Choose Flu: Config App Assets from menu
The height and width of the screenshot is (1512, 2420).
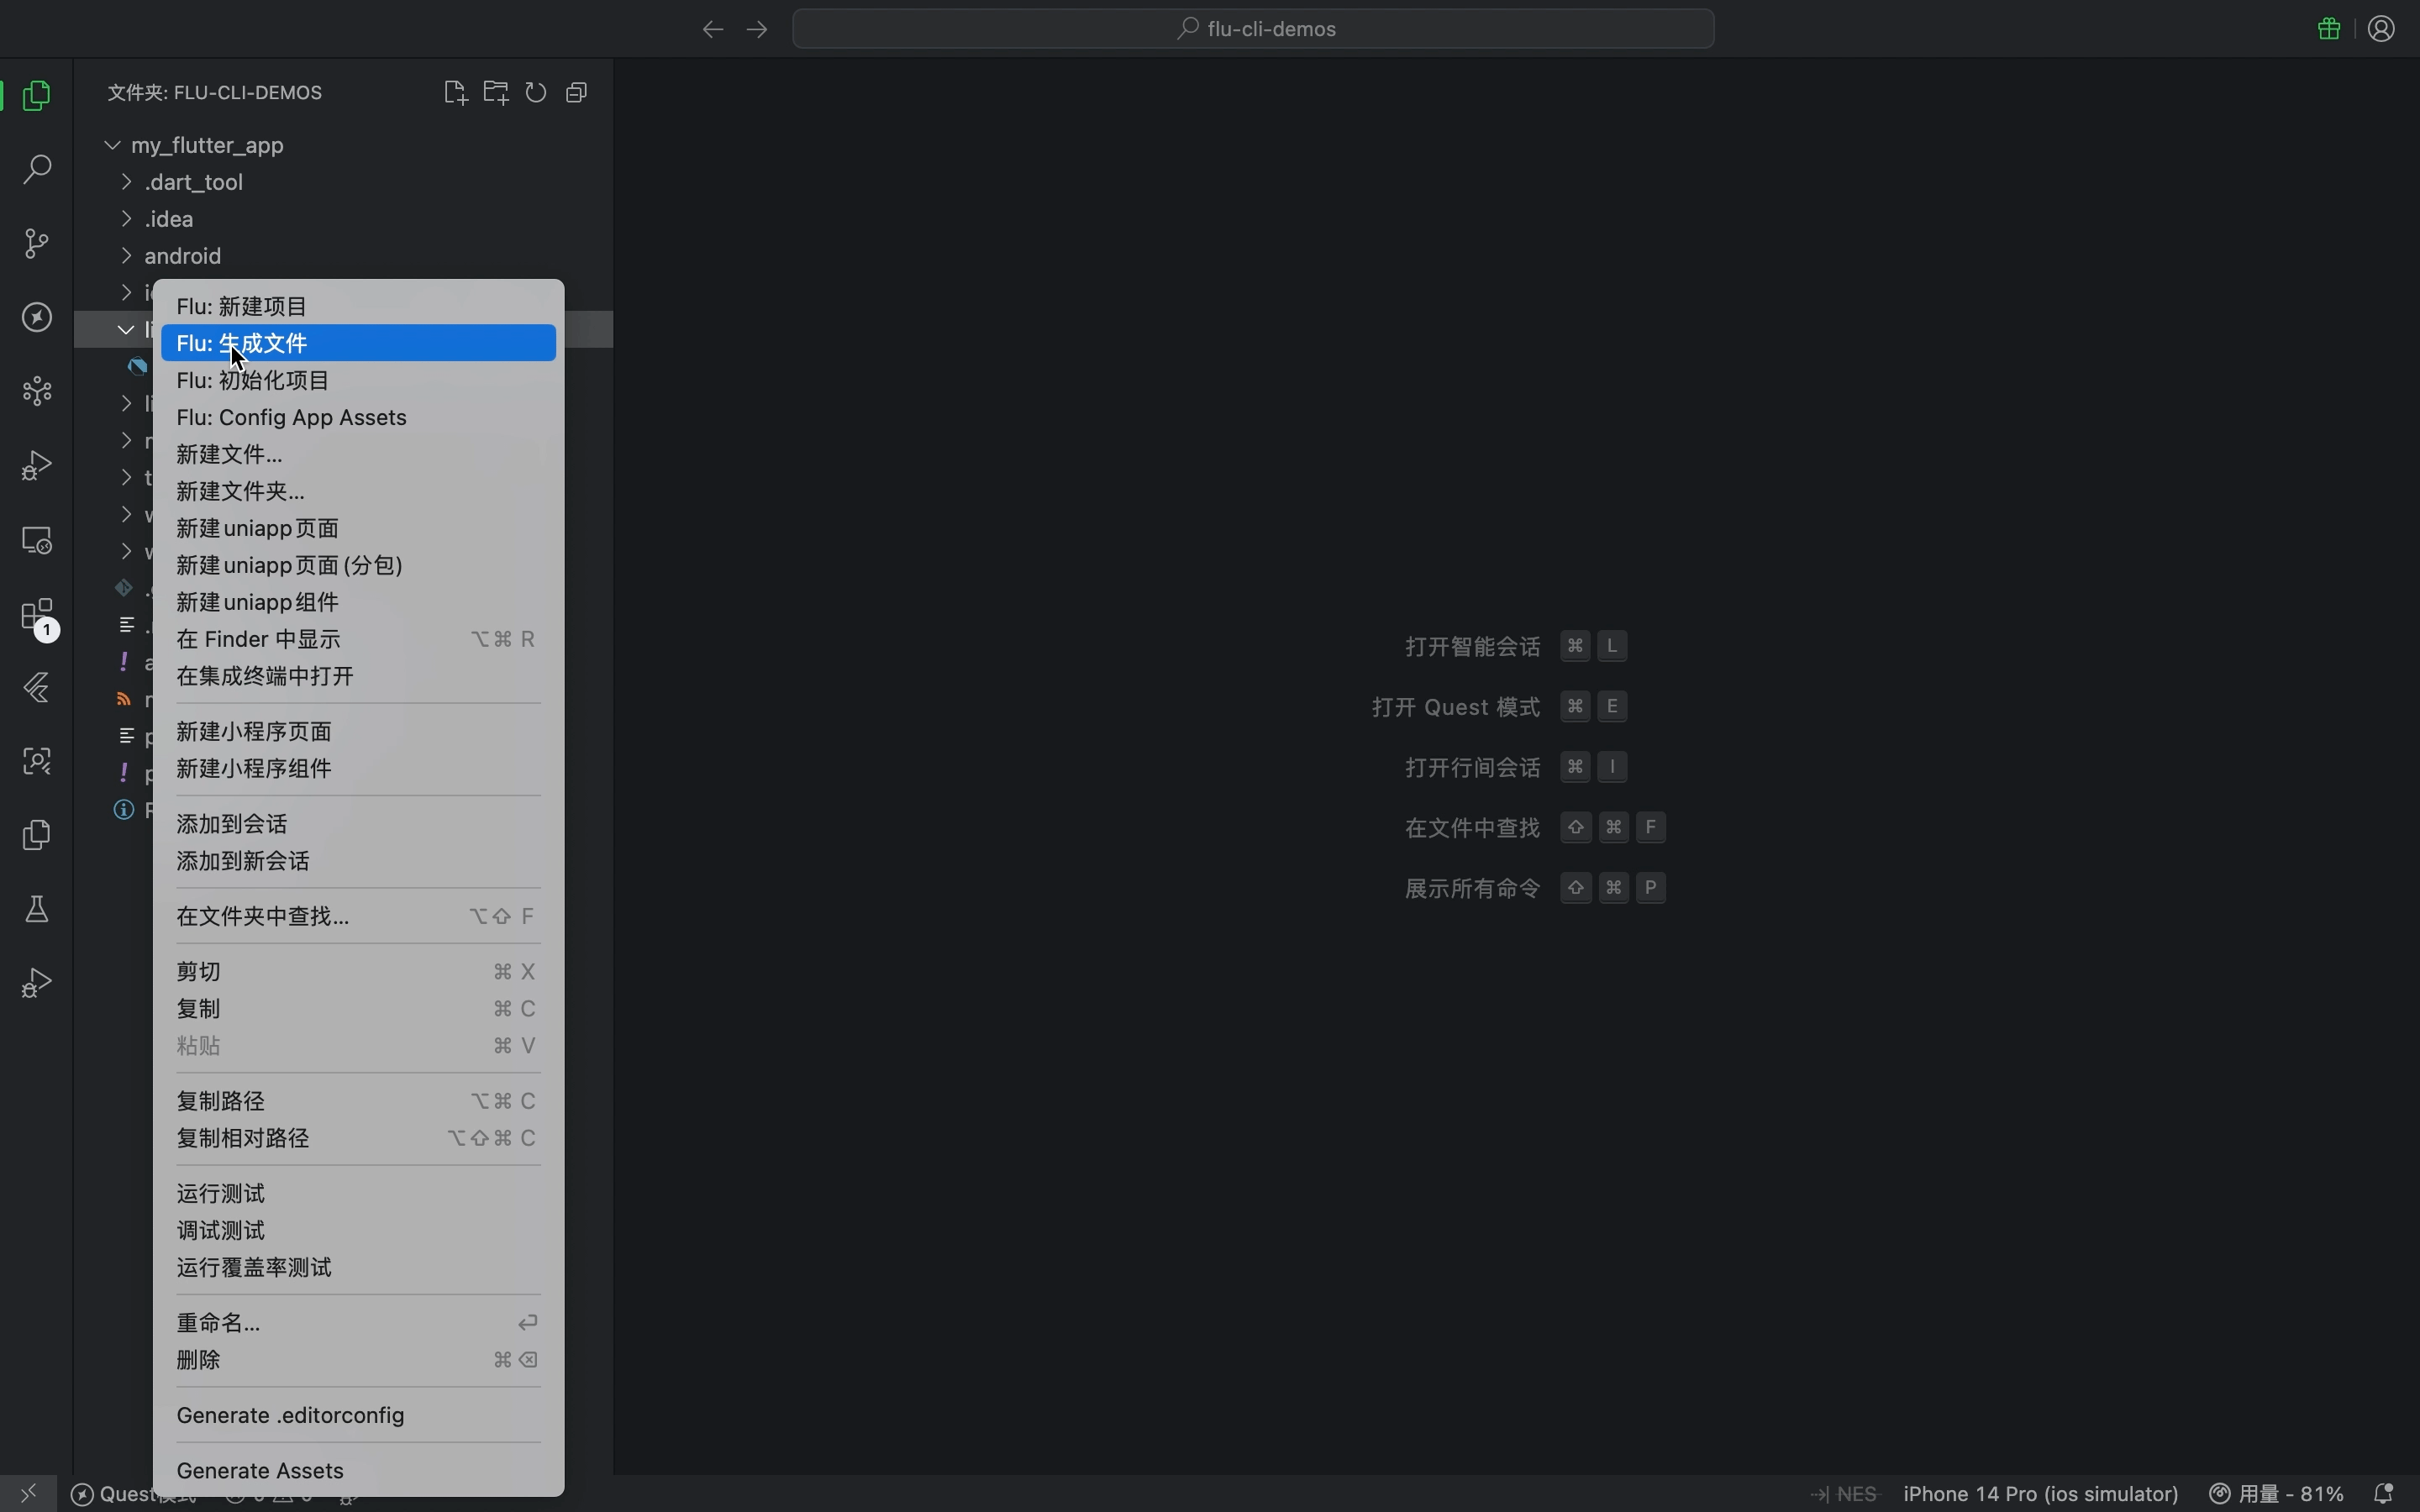pyautogui.click(x=292, y=418)
